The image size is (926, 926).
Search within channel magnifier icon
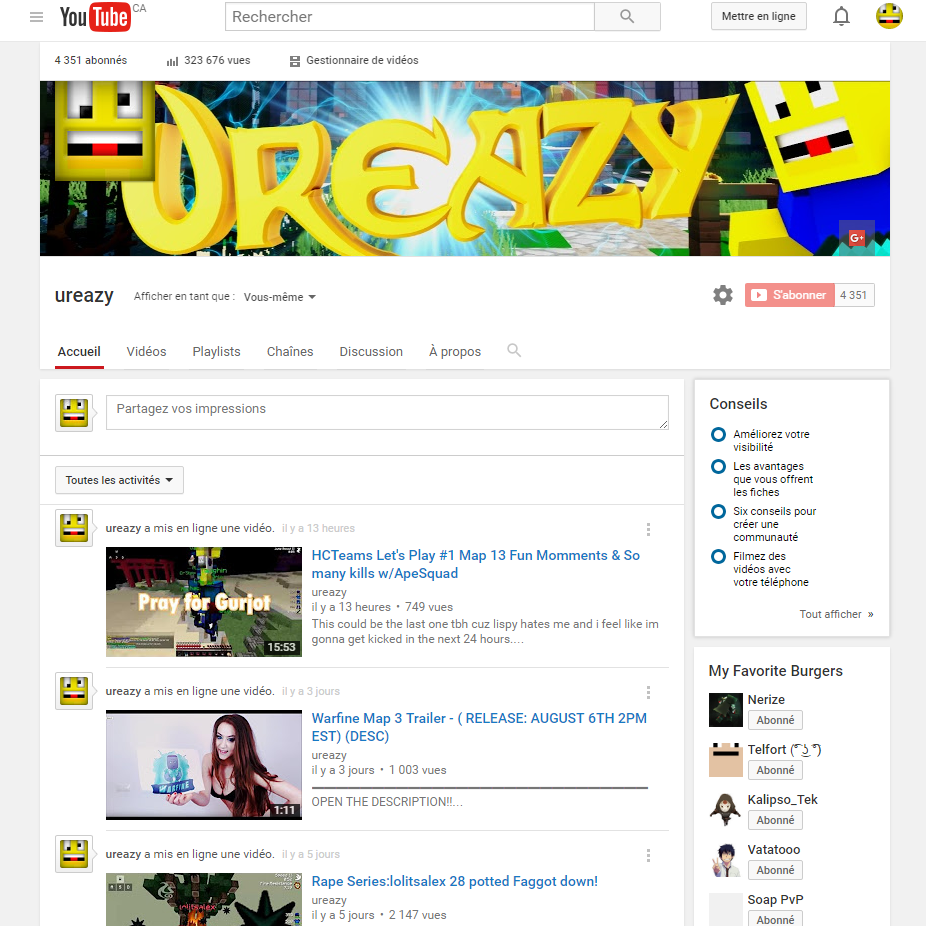(514, 350)
